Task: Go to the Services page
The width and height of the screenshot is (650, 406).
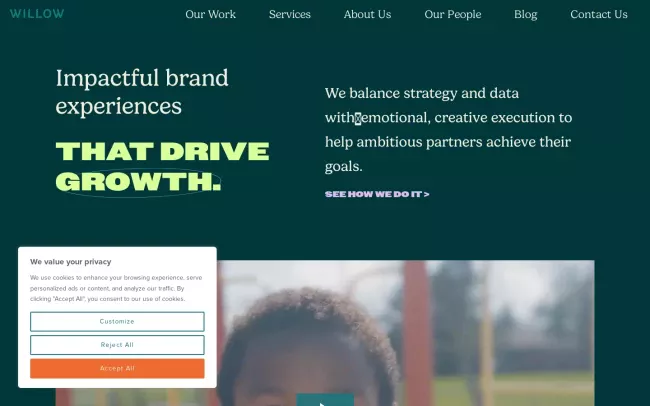Action: point(290,15)
